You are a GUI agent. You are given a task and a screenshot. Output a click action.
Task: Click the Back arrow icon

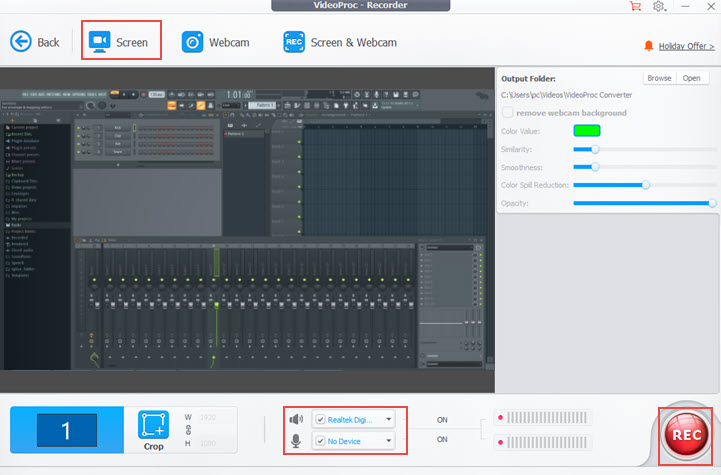click(21, 42)
